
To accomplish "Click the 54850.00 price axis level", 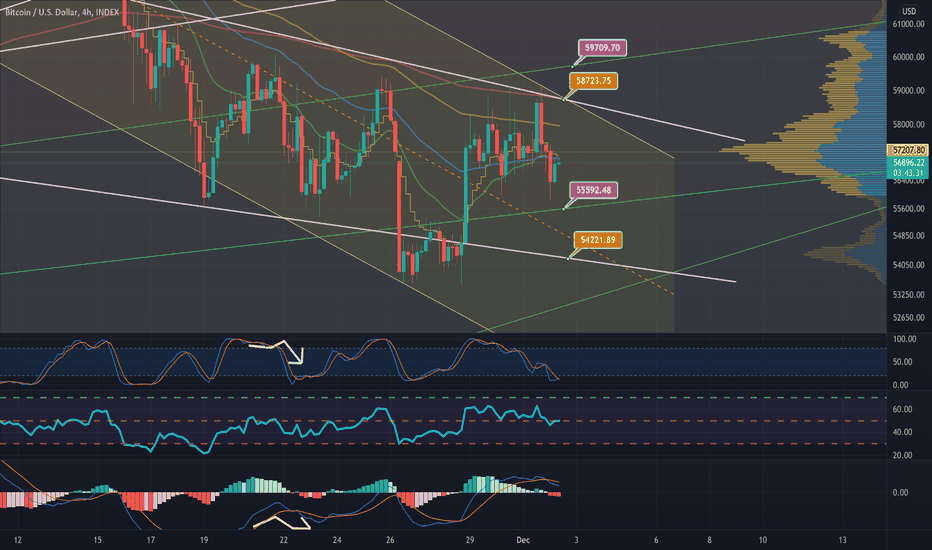I will click(x=908, y=235).
